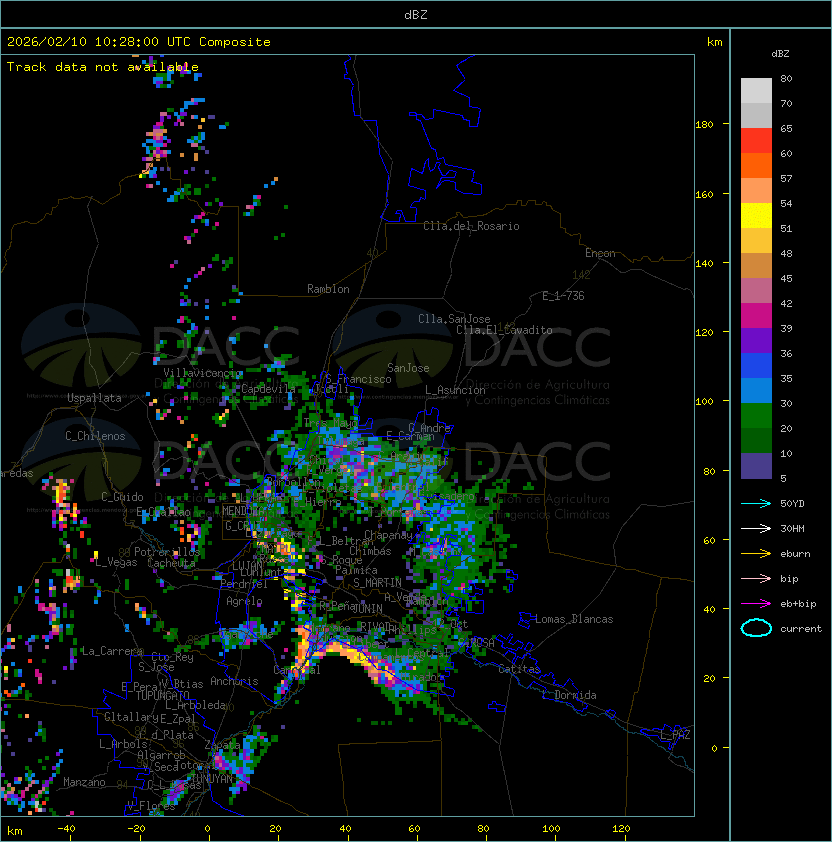Screen dimensions: 832x842
Task: Click the 'L_Asuncion' map label
Action: pos(455,390)
